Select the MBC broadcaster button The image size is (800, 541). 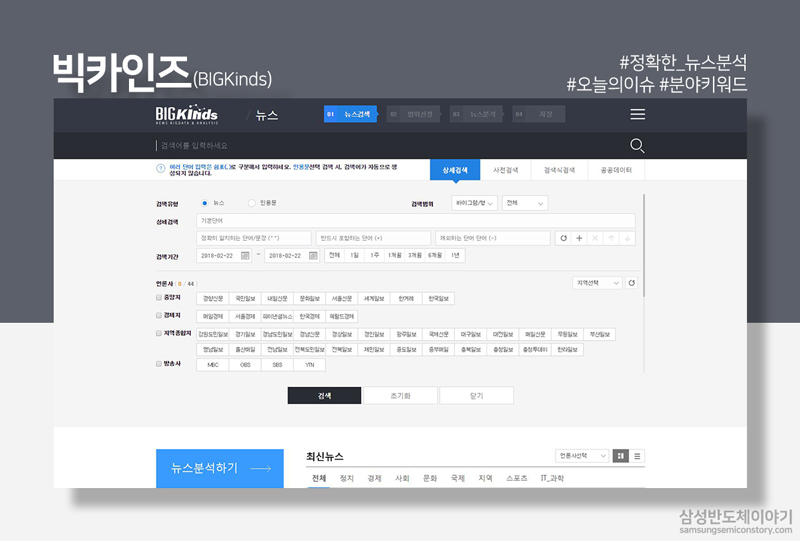[x=213, y=365]
